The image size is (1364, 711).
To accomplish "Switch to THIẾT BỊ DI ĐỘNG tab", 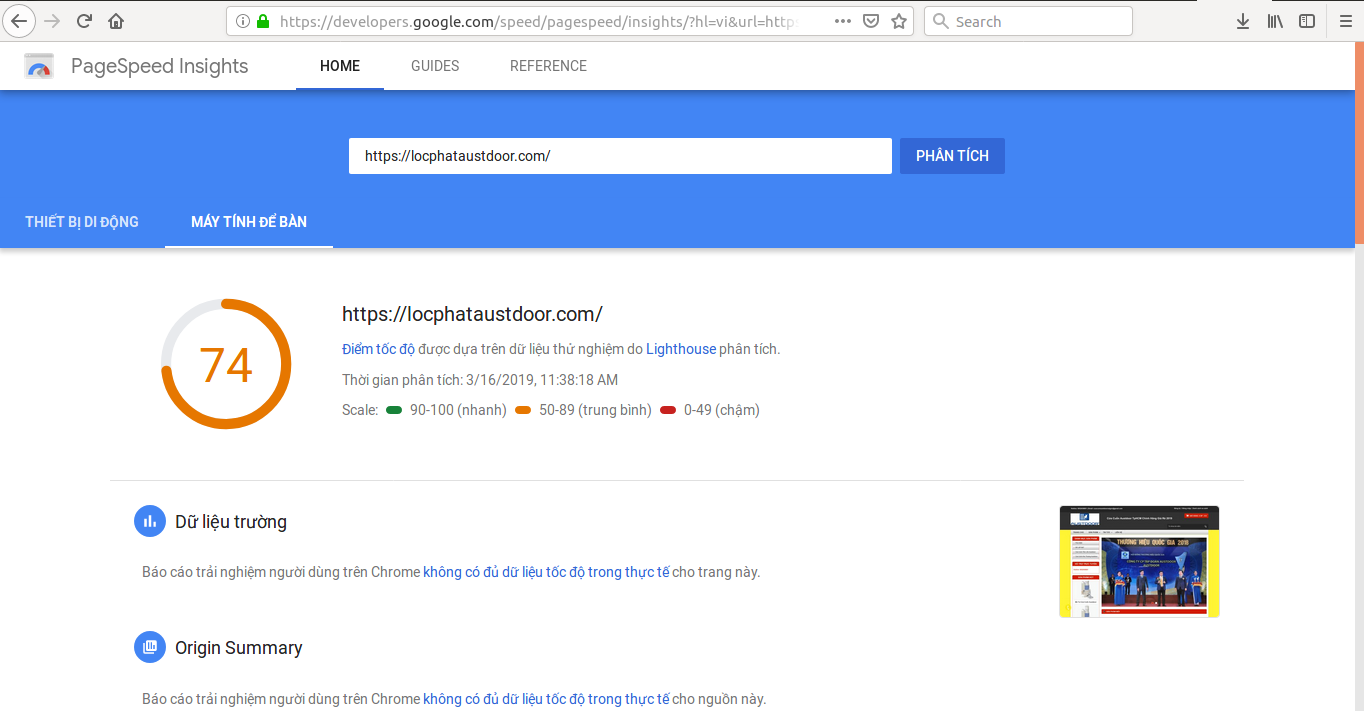I will tap(82, 222).
